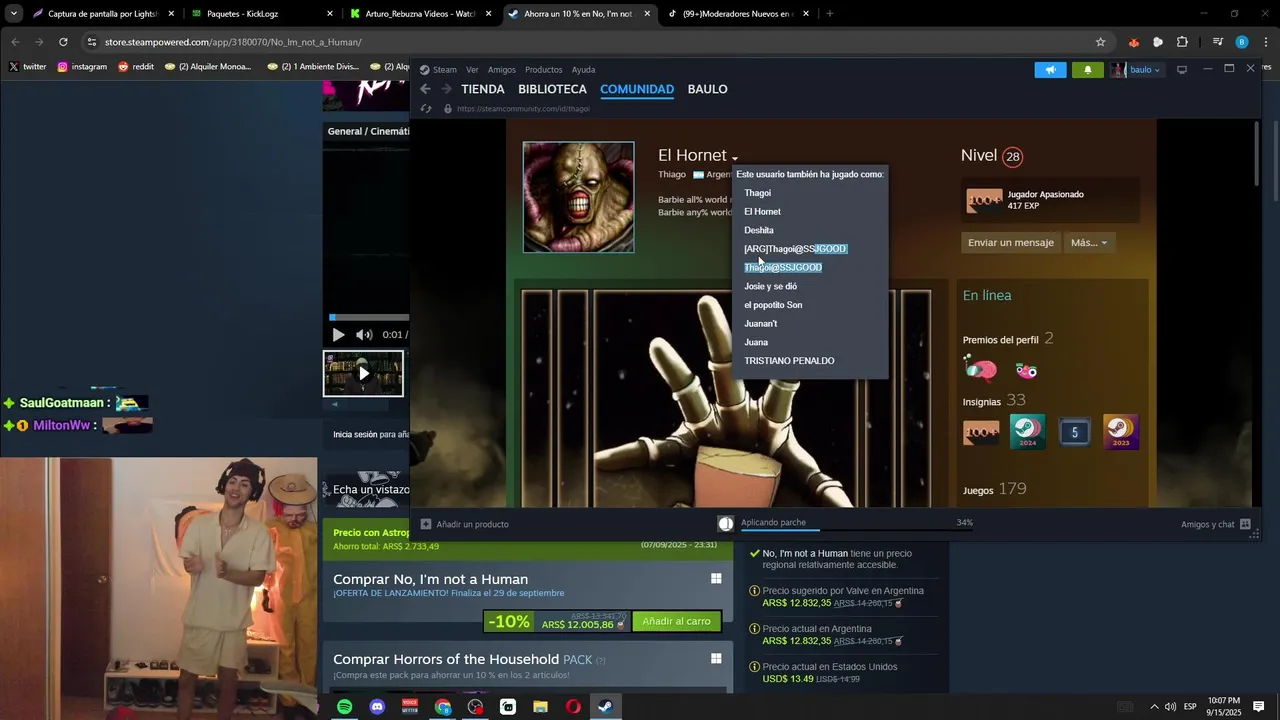Image resolution: width=1280 pixels, height=720 pixels.
Task: Click the pink brain profile award
Action: click(981, 370)
